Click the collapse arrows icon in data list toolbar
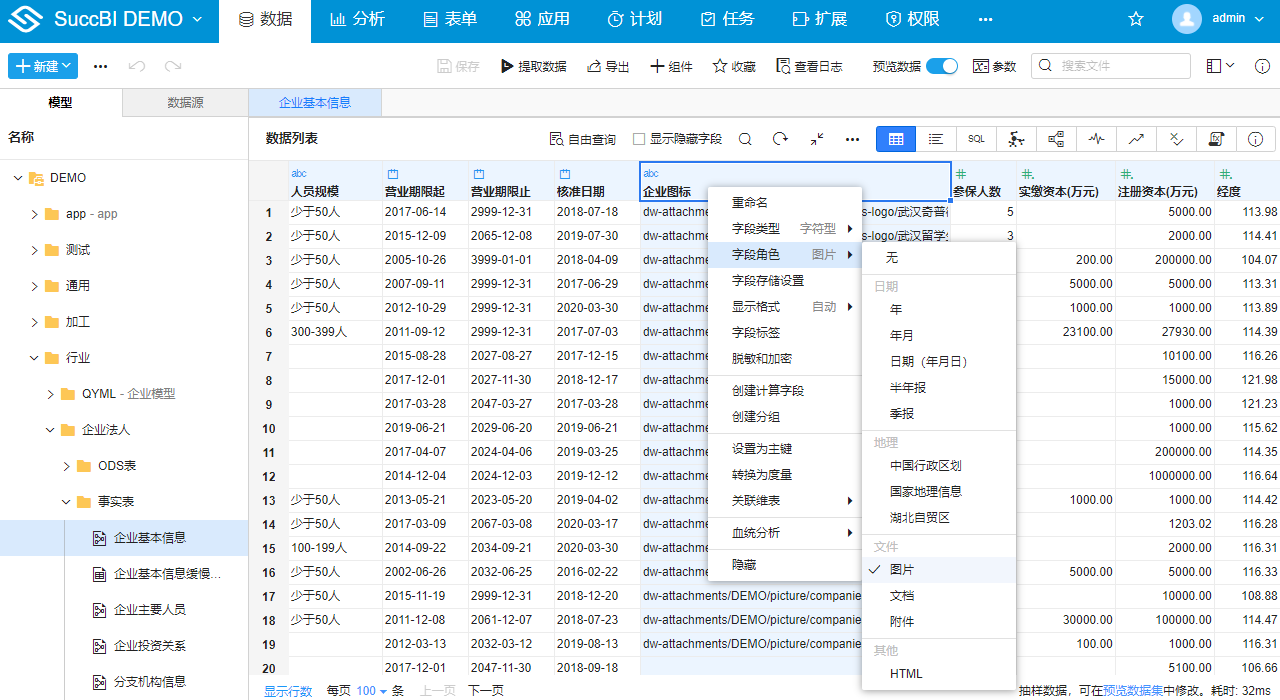Image resolution: width=1280 pixels, height=700 pixels. (x=817, y=139)
